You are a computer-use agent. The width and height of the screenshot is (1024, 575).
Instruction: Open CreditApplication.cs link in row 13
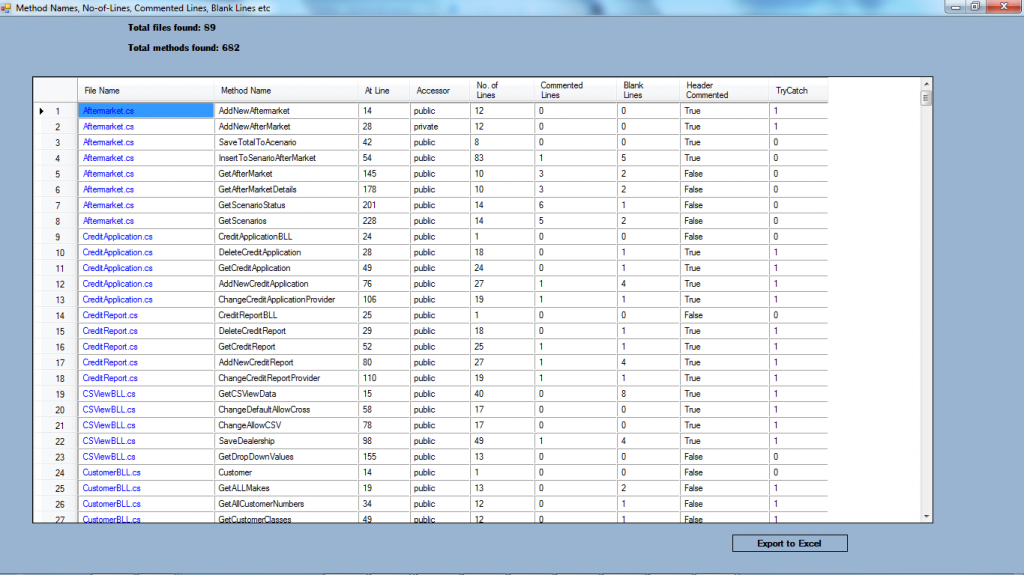tap(118, 299)
